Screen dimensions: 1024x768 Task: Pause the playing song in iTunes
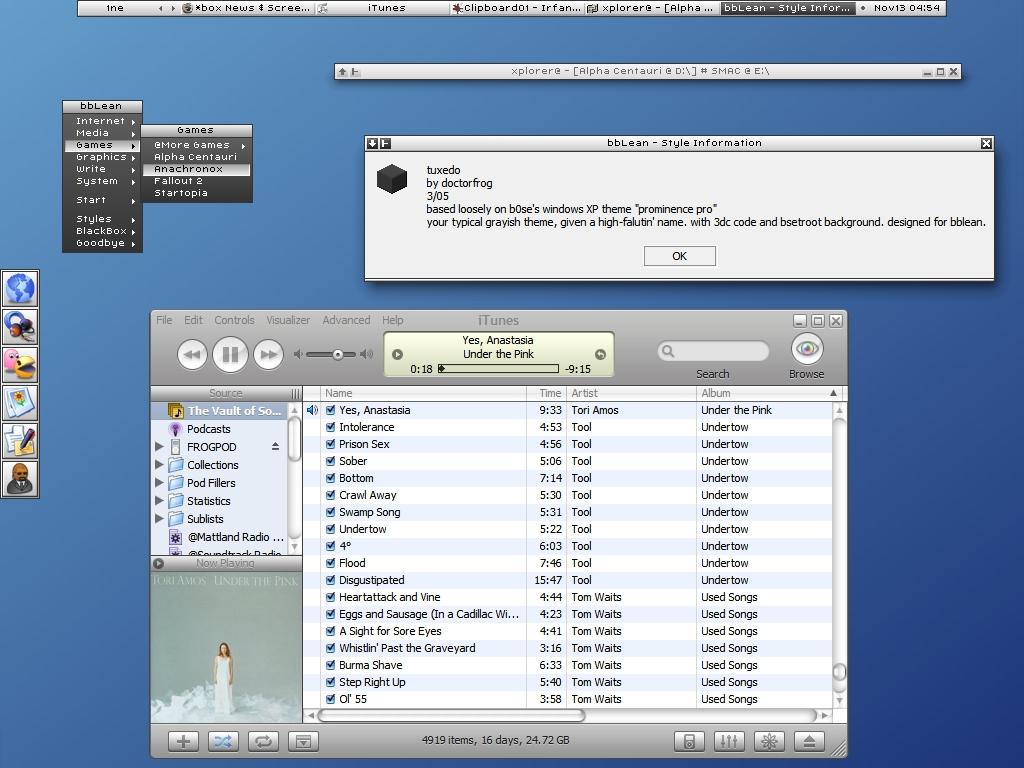click(230, 355)
